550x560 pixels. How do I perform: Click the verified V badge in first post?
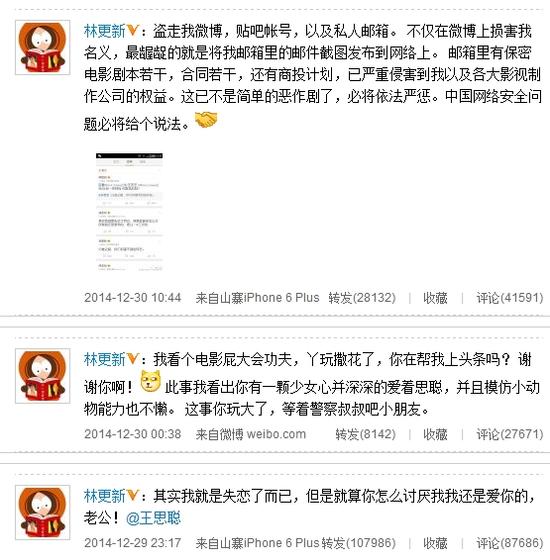point(132,31)
